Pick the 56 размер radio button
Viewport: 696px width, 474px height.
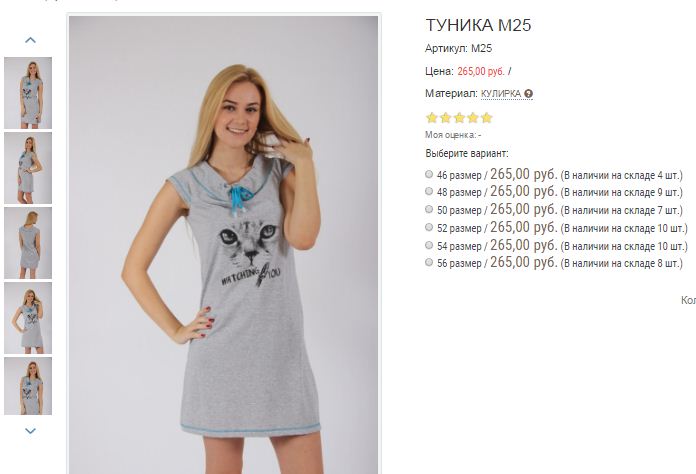point(429,262)
